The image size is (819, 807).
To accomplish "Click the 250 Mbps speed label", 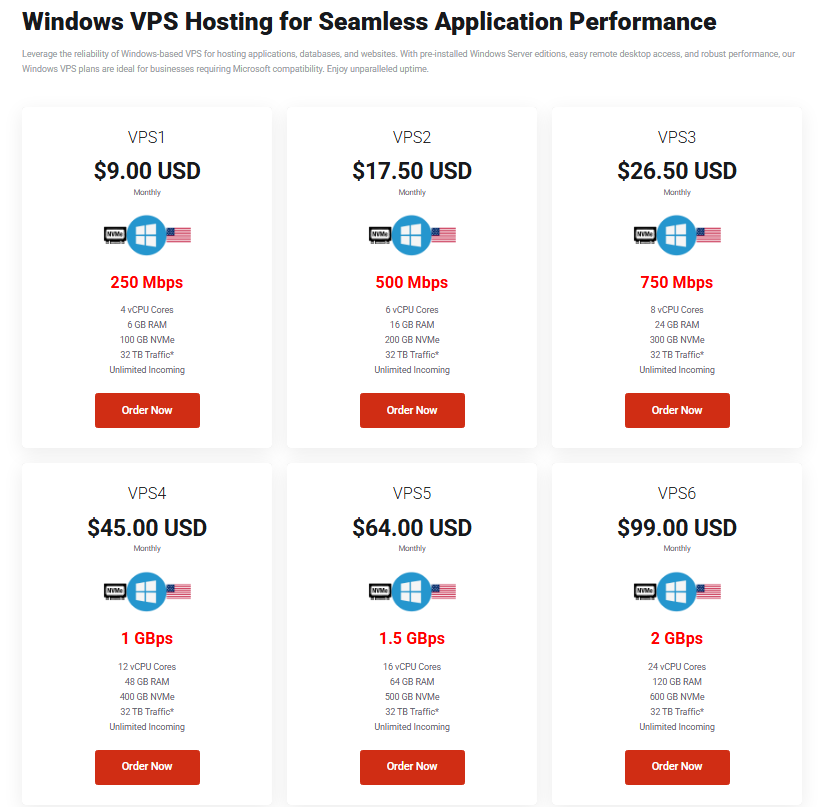I will (x=147, y=282).
